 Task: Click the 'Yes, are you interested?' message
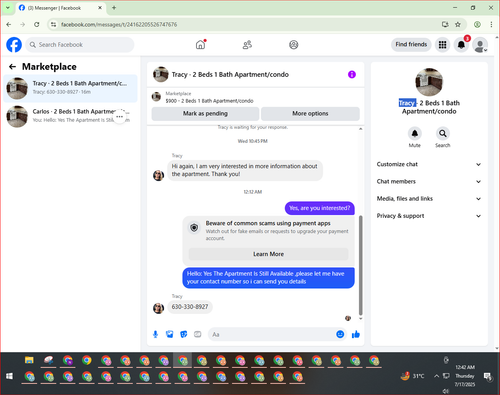(320, 208)
